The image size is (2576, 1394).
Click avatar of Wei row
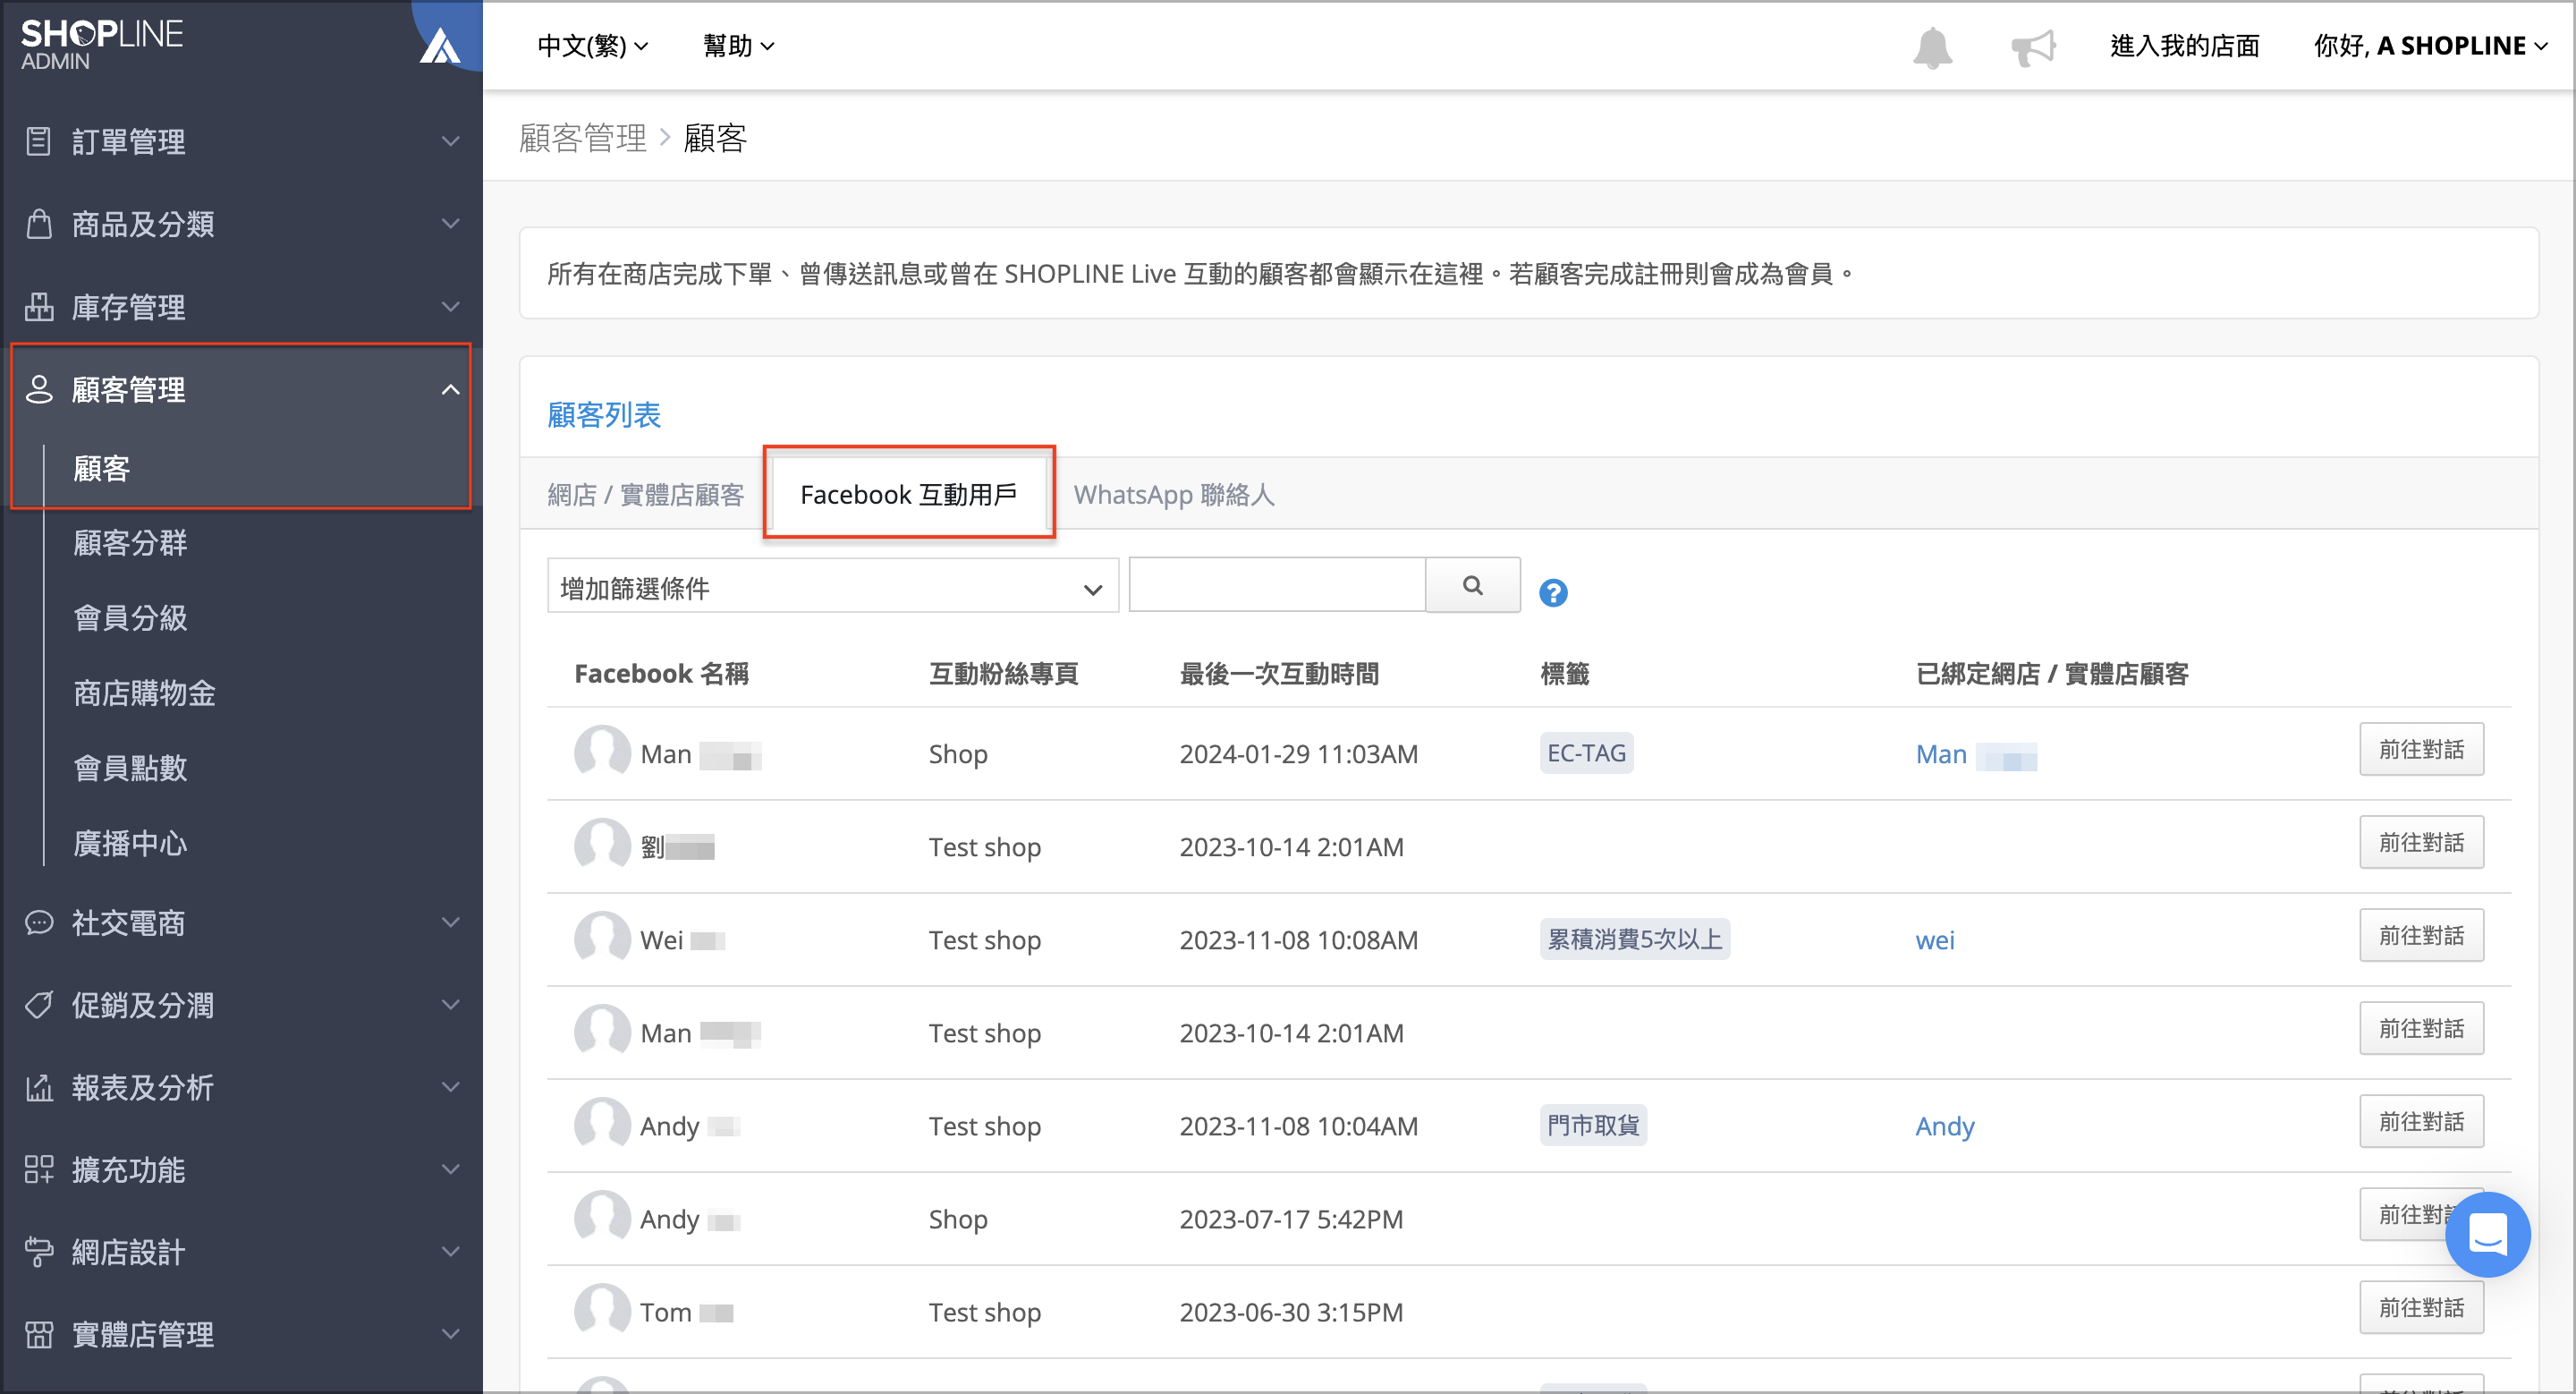[x=602, y=939]
